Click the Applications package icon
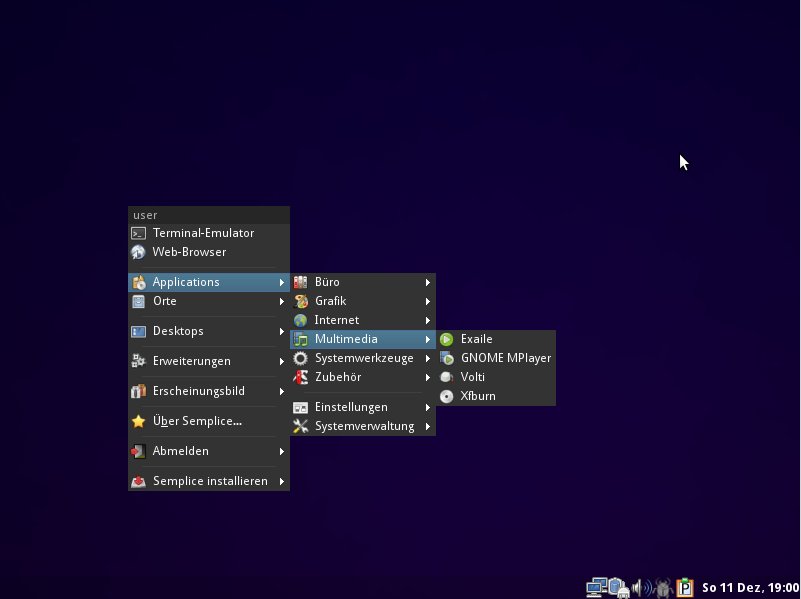Screen dimensions: 801x599 click(138, 282)
